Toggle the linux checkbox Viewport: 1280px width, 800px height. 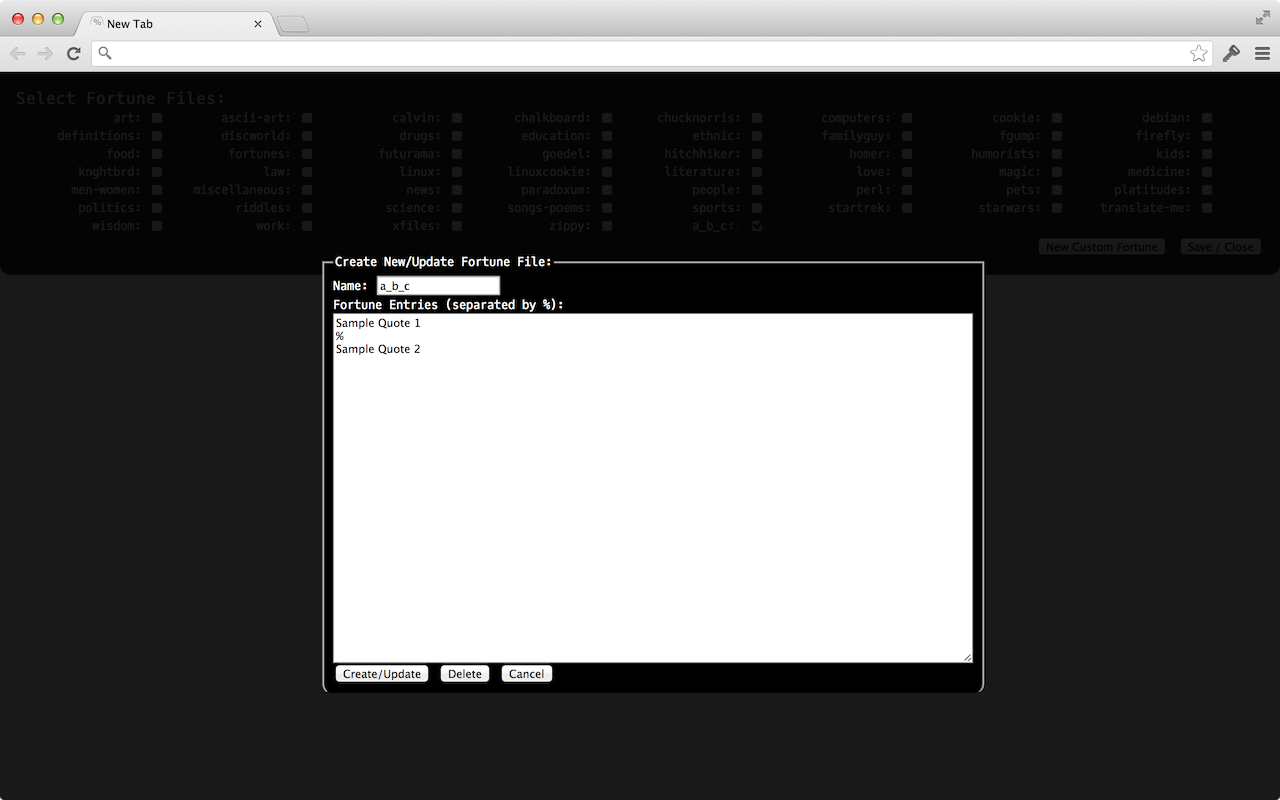457,172
